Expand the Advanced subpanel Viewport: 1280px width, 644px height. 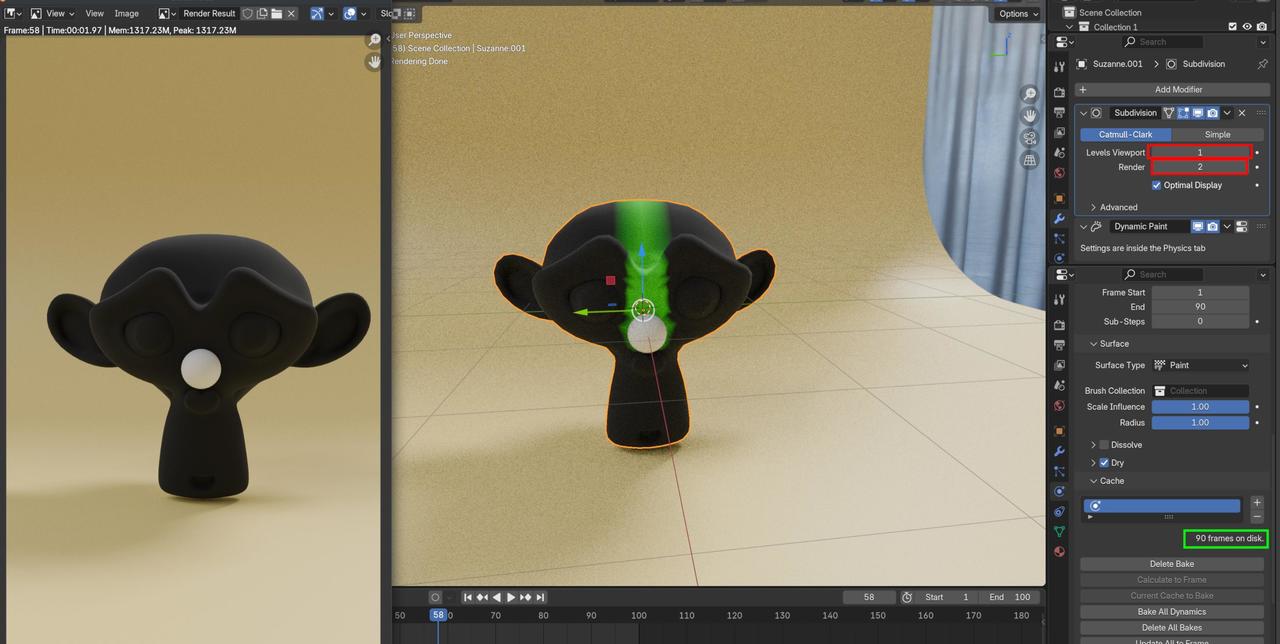coord(1094,207)
